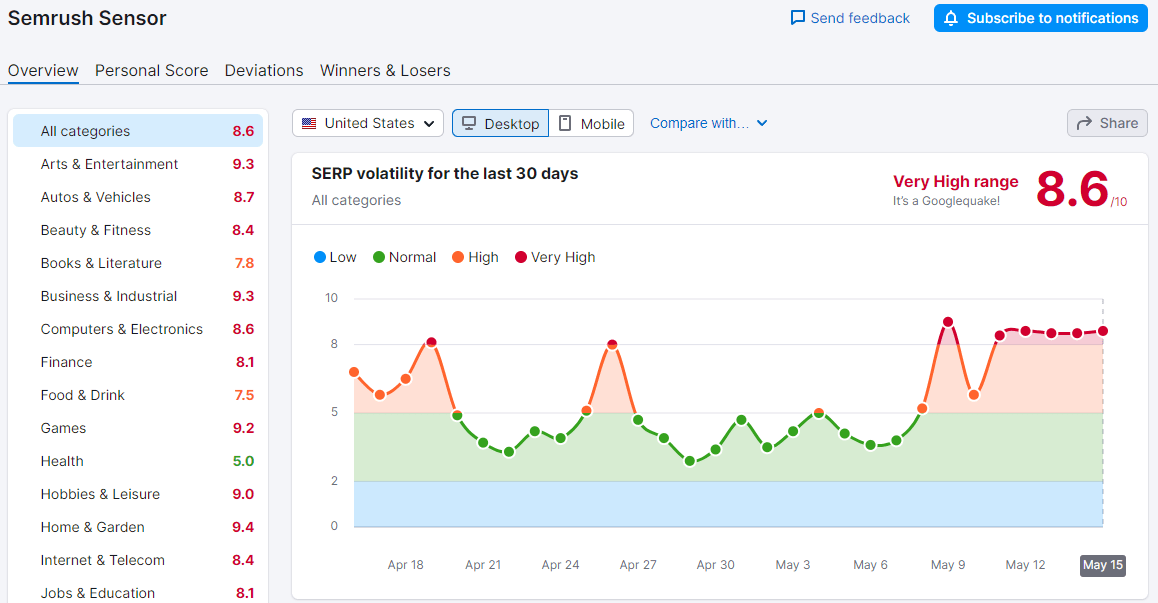This screenshot has width=1158, height=603.
Task: Click the mobile phone icon
Action: pos(565,123)
